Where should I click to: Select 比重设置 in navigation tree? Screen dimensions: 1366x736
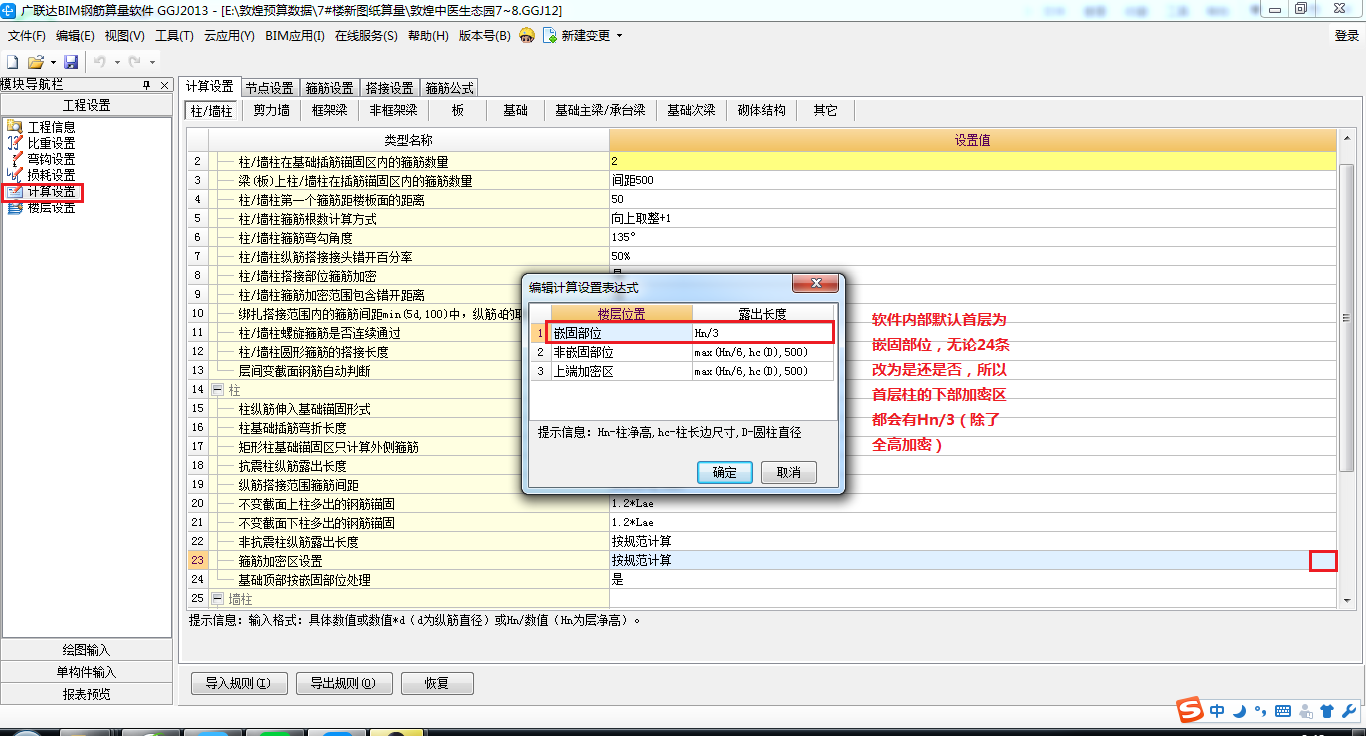(51, 143)
